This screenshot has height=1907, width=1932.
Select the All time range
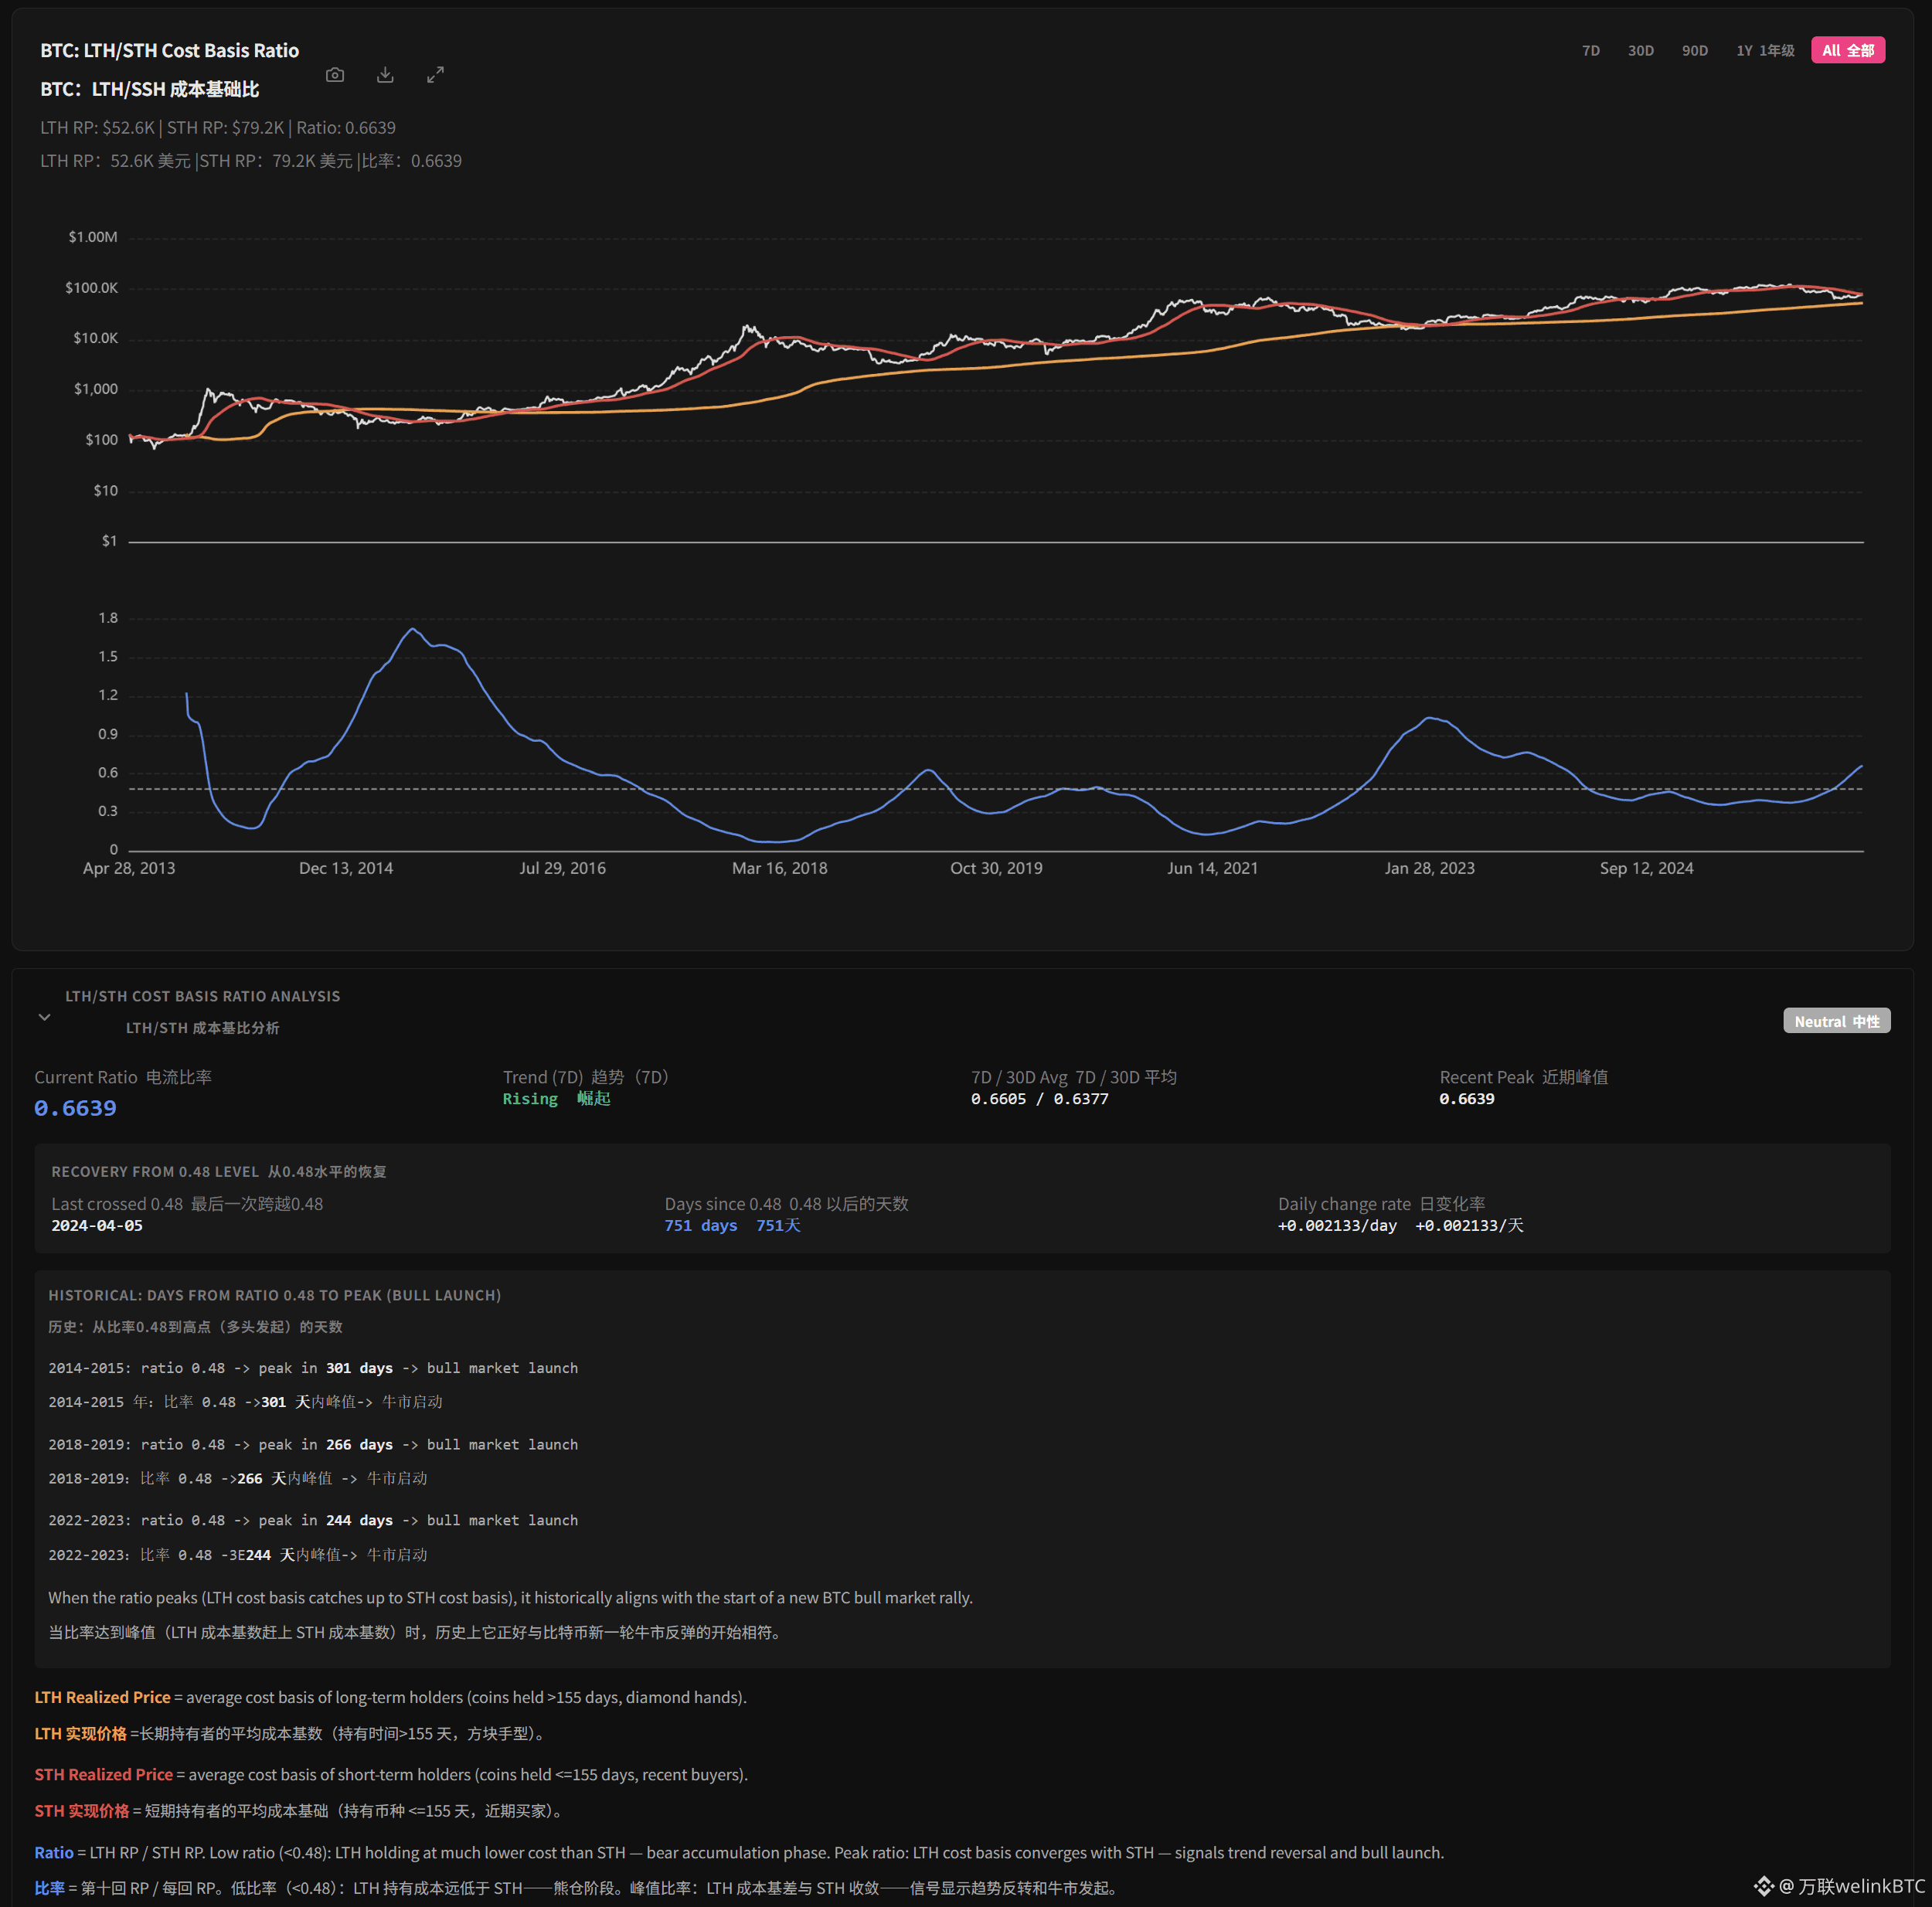[1848, 50]
